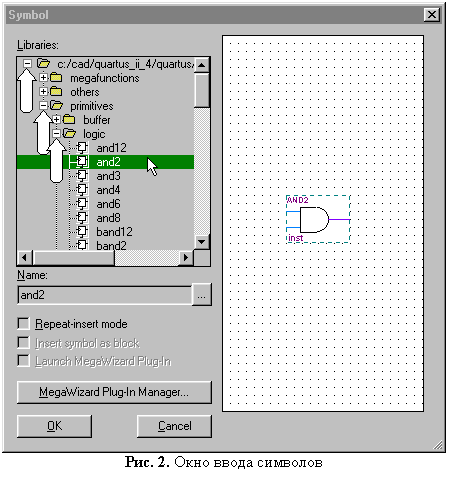Collapse the logic folder node
This screenshot has width=450, height=477.
coord(56,134)
